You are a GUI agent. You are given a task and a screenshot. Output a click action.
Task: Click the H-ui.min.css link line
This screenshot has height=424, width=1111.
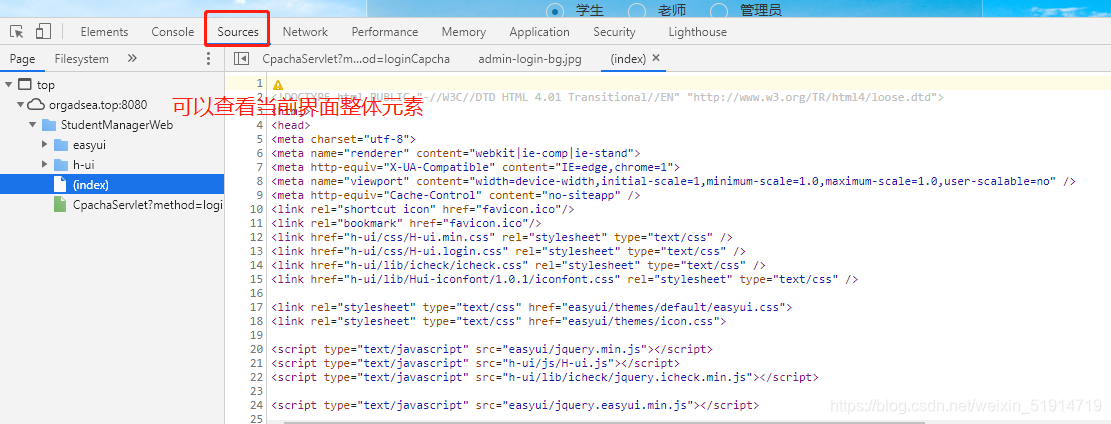[x=502, y=237]
